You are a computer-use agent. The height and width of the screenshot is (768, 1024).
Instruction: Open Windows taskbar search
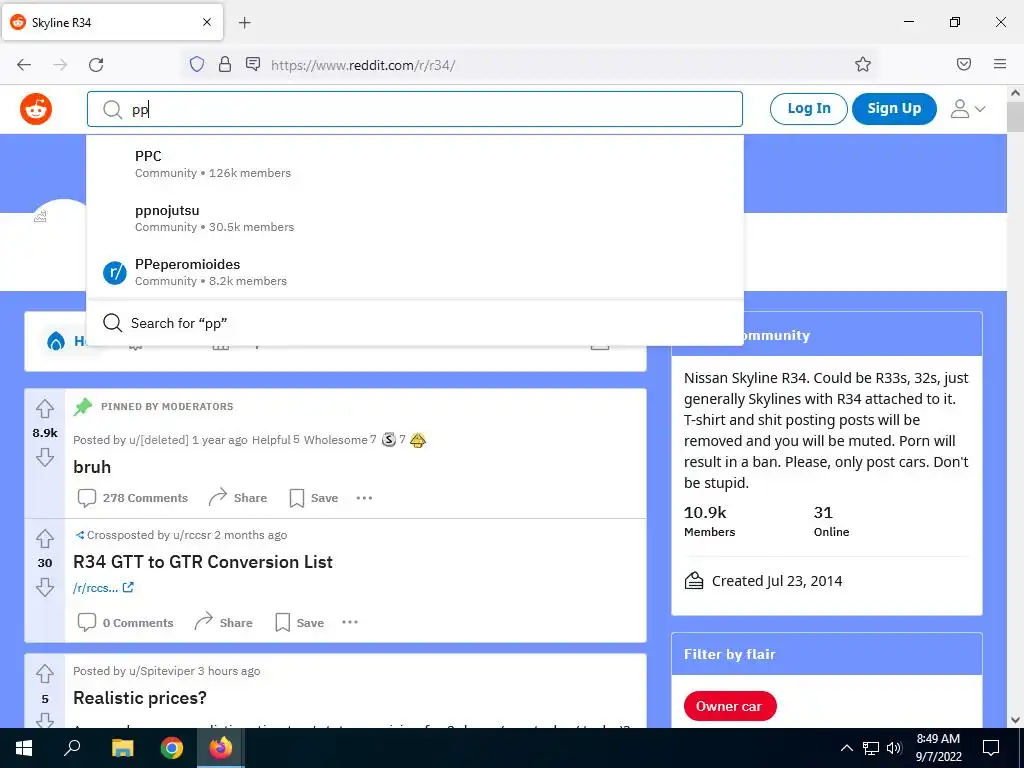[72, 748]
